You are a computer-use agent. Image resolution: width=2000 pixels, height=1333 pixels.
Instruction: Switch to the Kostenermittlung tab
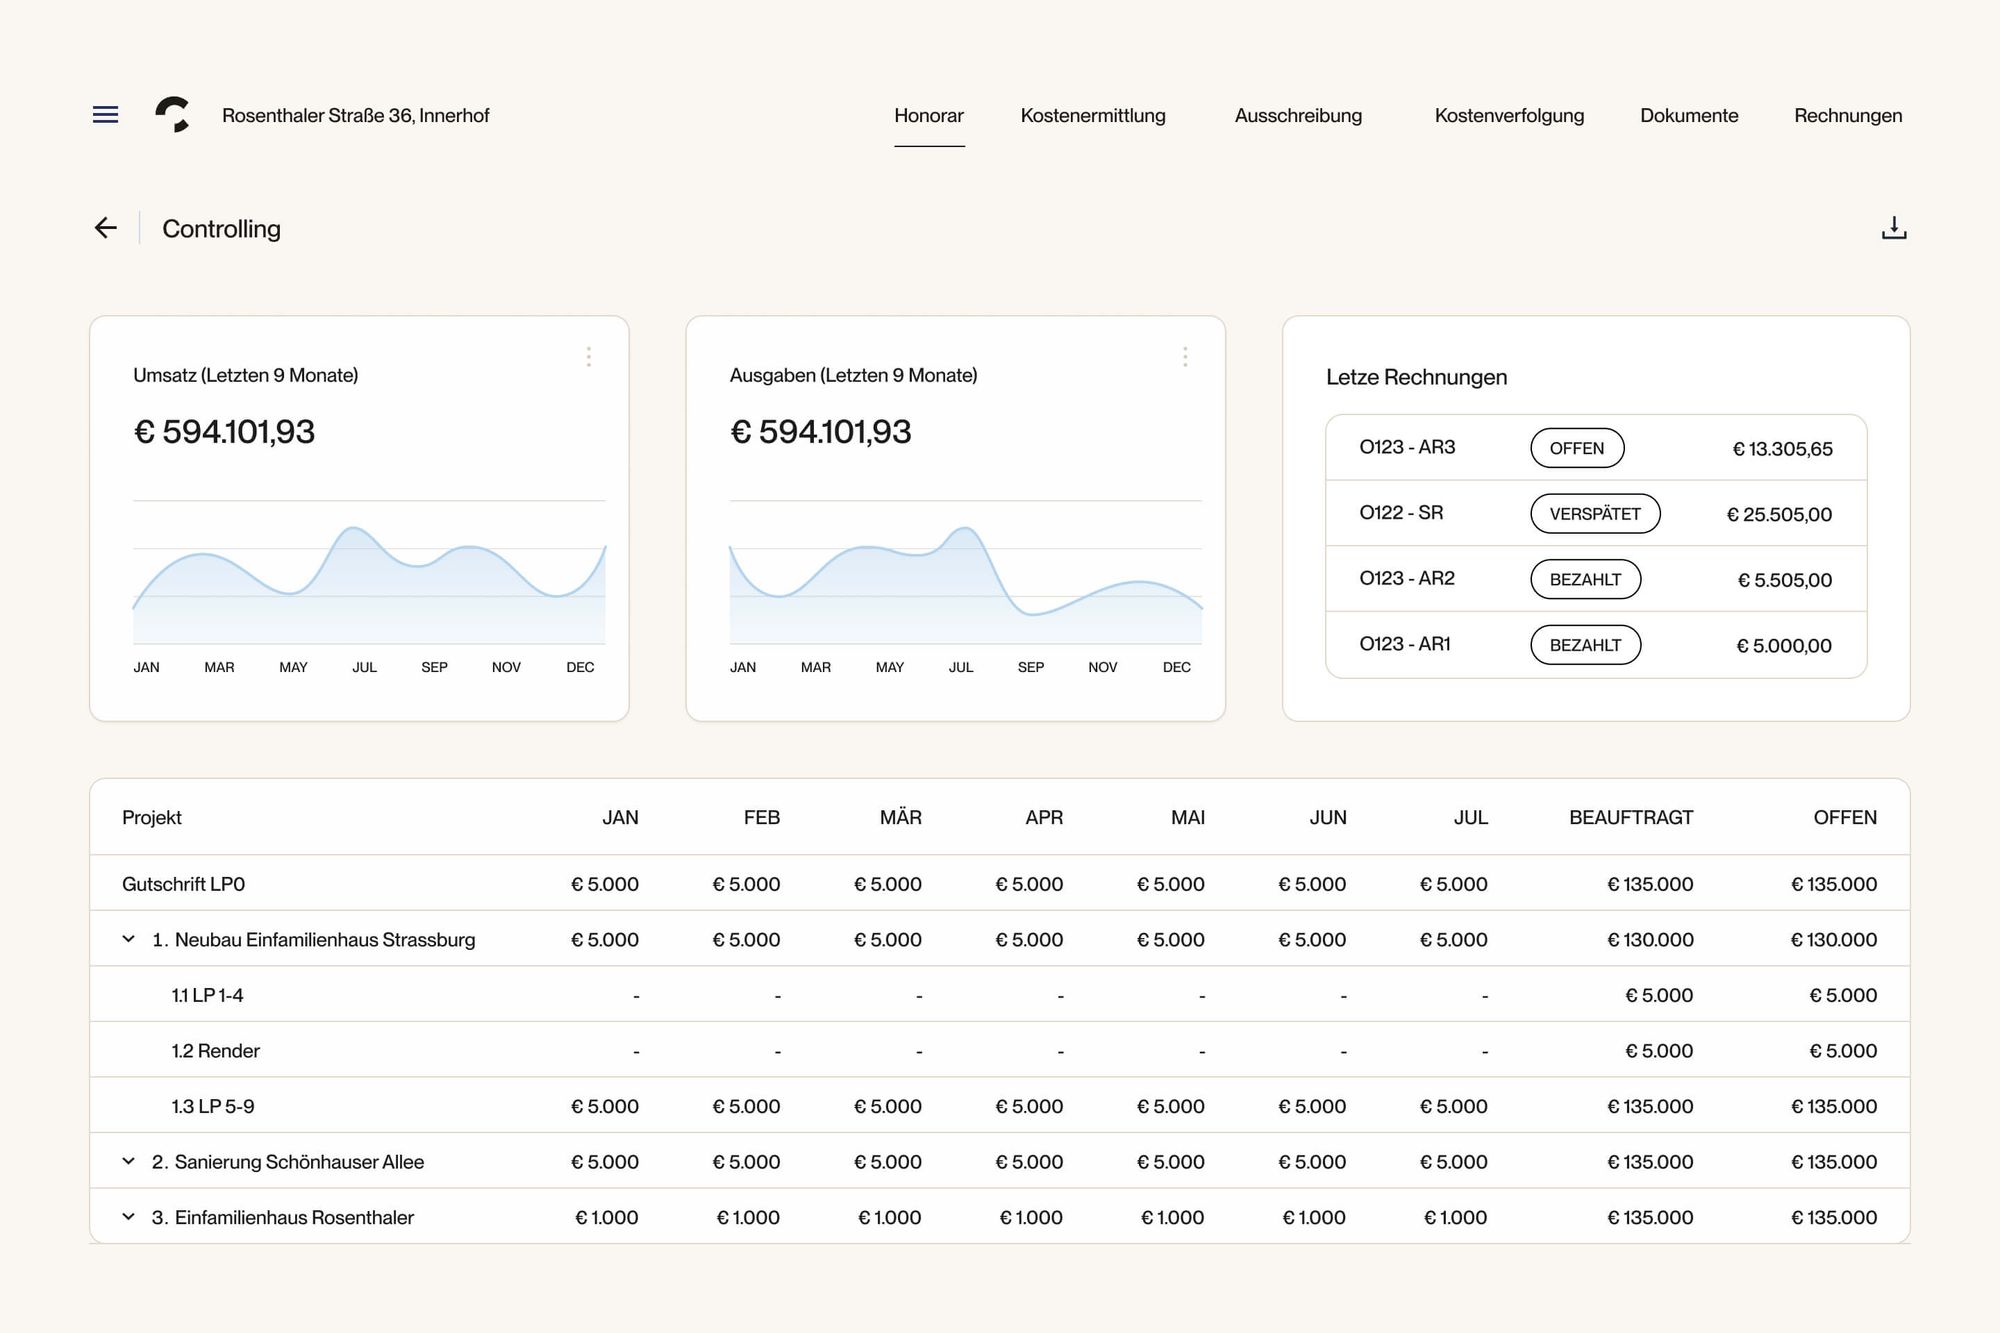[x=1093, y=116]
